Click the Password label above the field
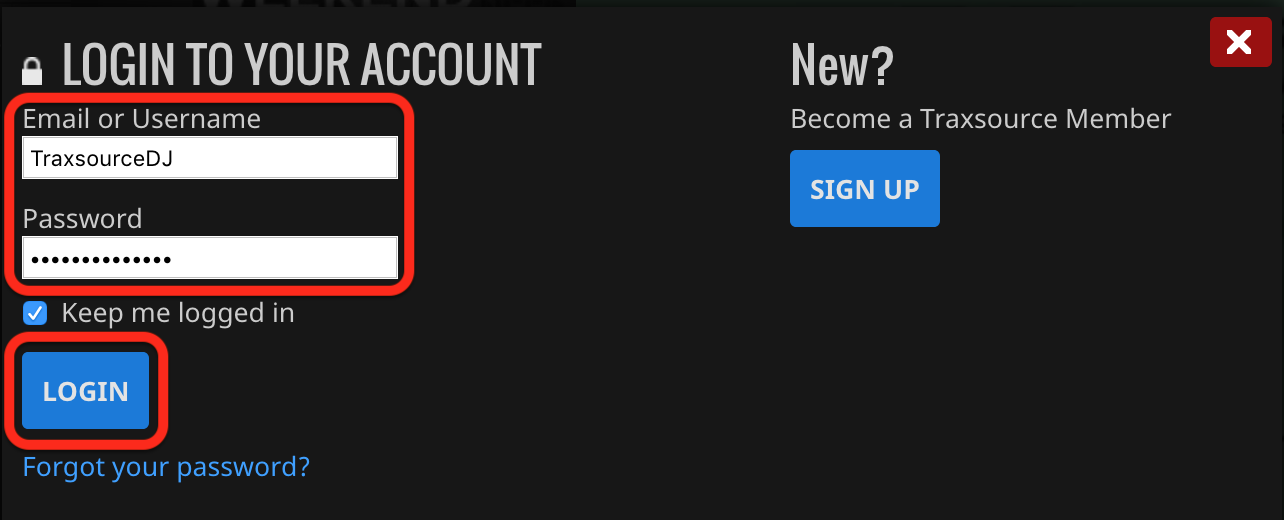The width and height of the screenshot is (1284, 520). pyautogui.click(x=83, y=219)
